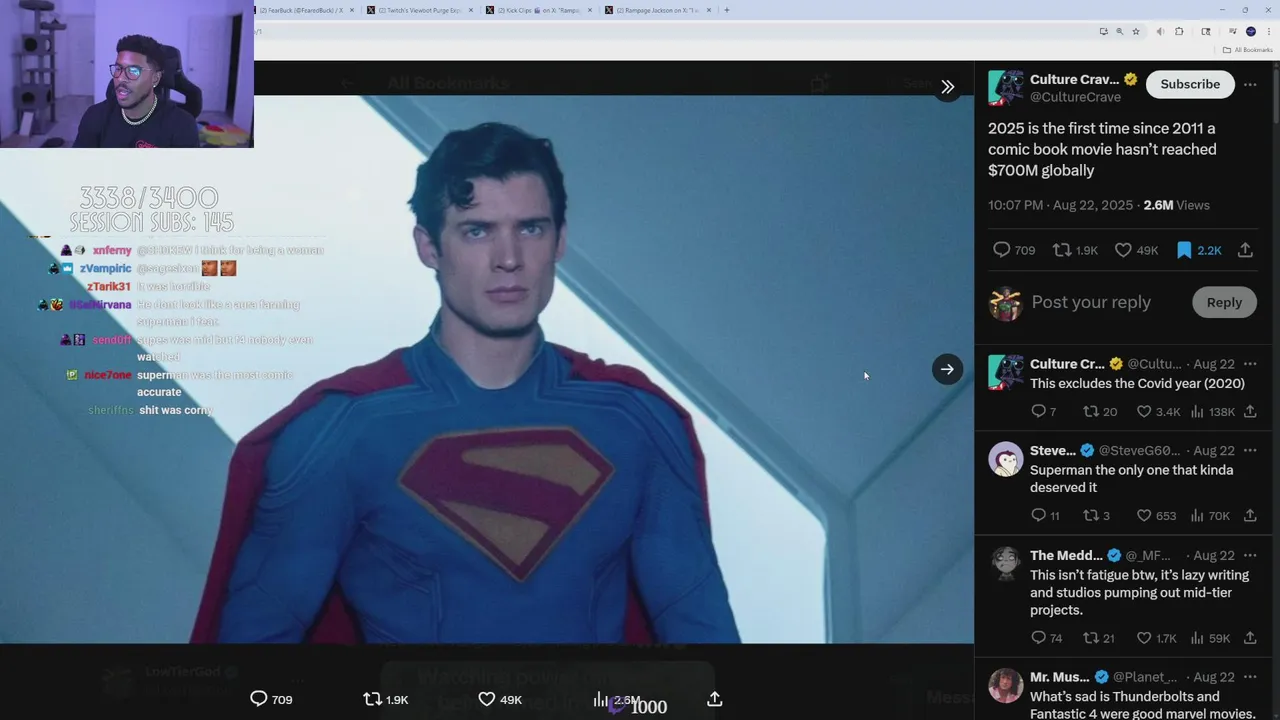
Task: Open Chrome three-dot menu
Action: (1269, 31)
